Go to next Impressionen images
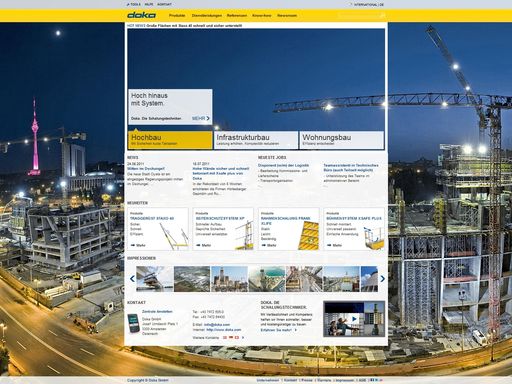 coord(383,279)
